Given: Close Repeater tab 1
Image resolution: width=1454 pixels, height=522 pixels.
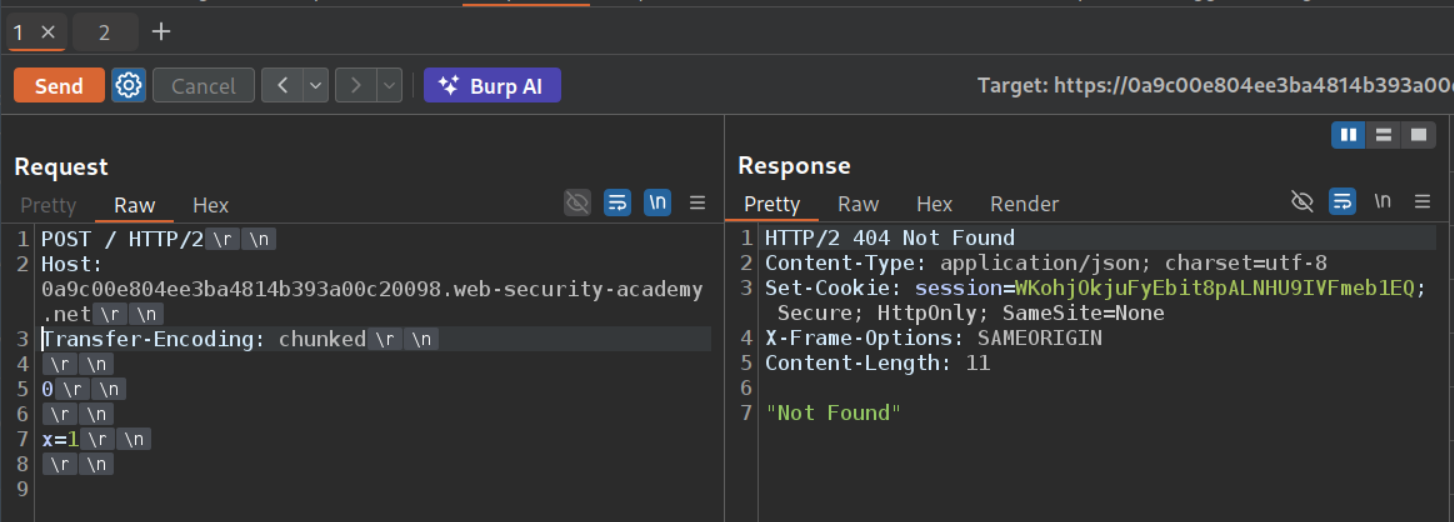Looking at the screenshot, I should click(47, 32).
